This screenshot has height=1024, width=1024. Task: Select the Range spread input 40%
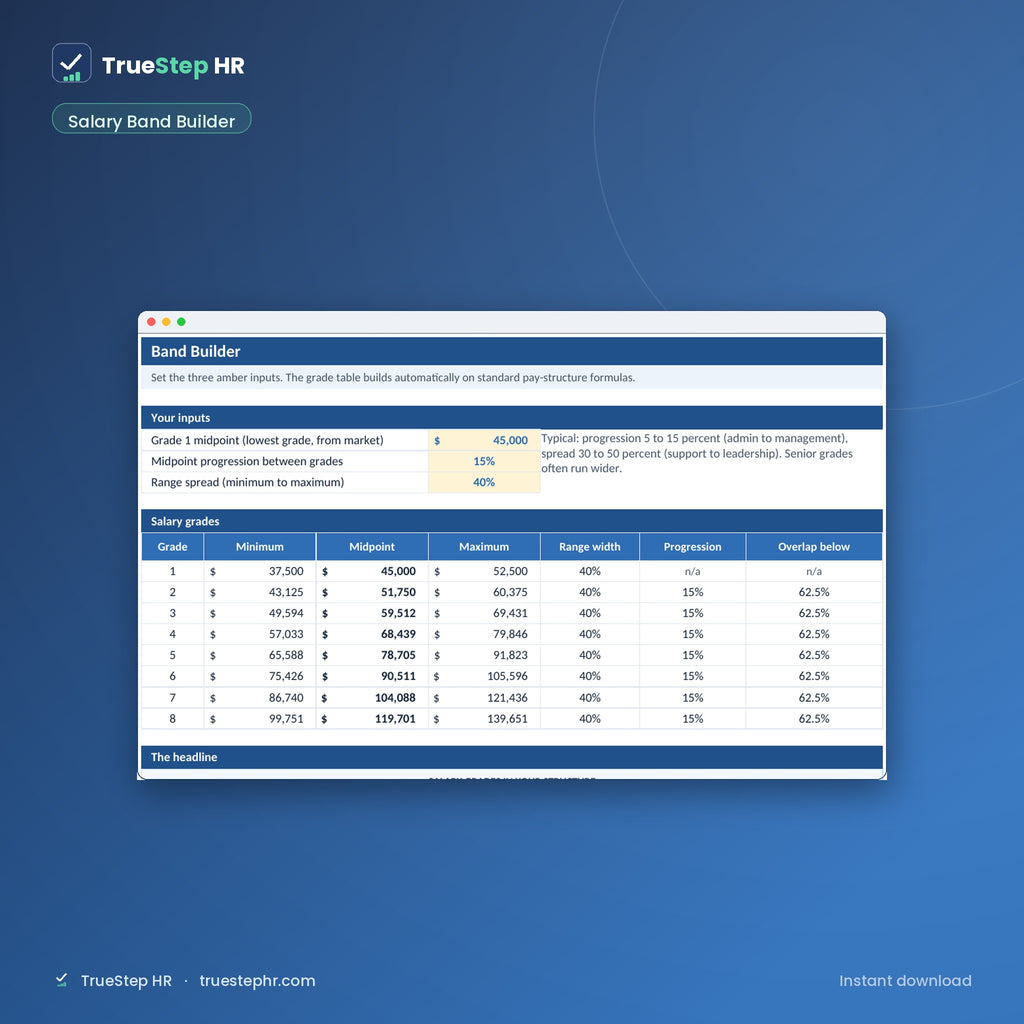pyautogui.click(x=484, y=482)
